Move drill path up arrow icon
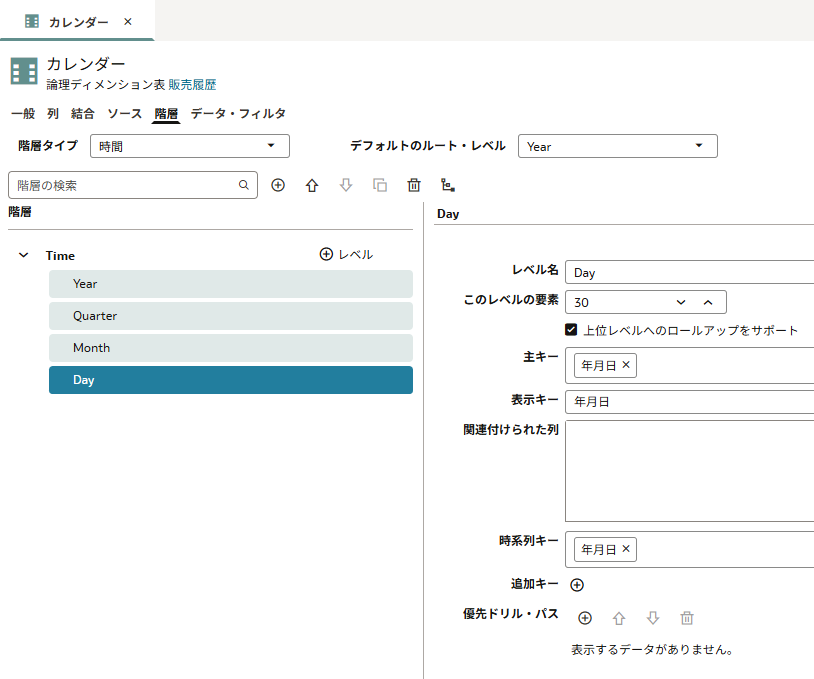 click(619, 618)
